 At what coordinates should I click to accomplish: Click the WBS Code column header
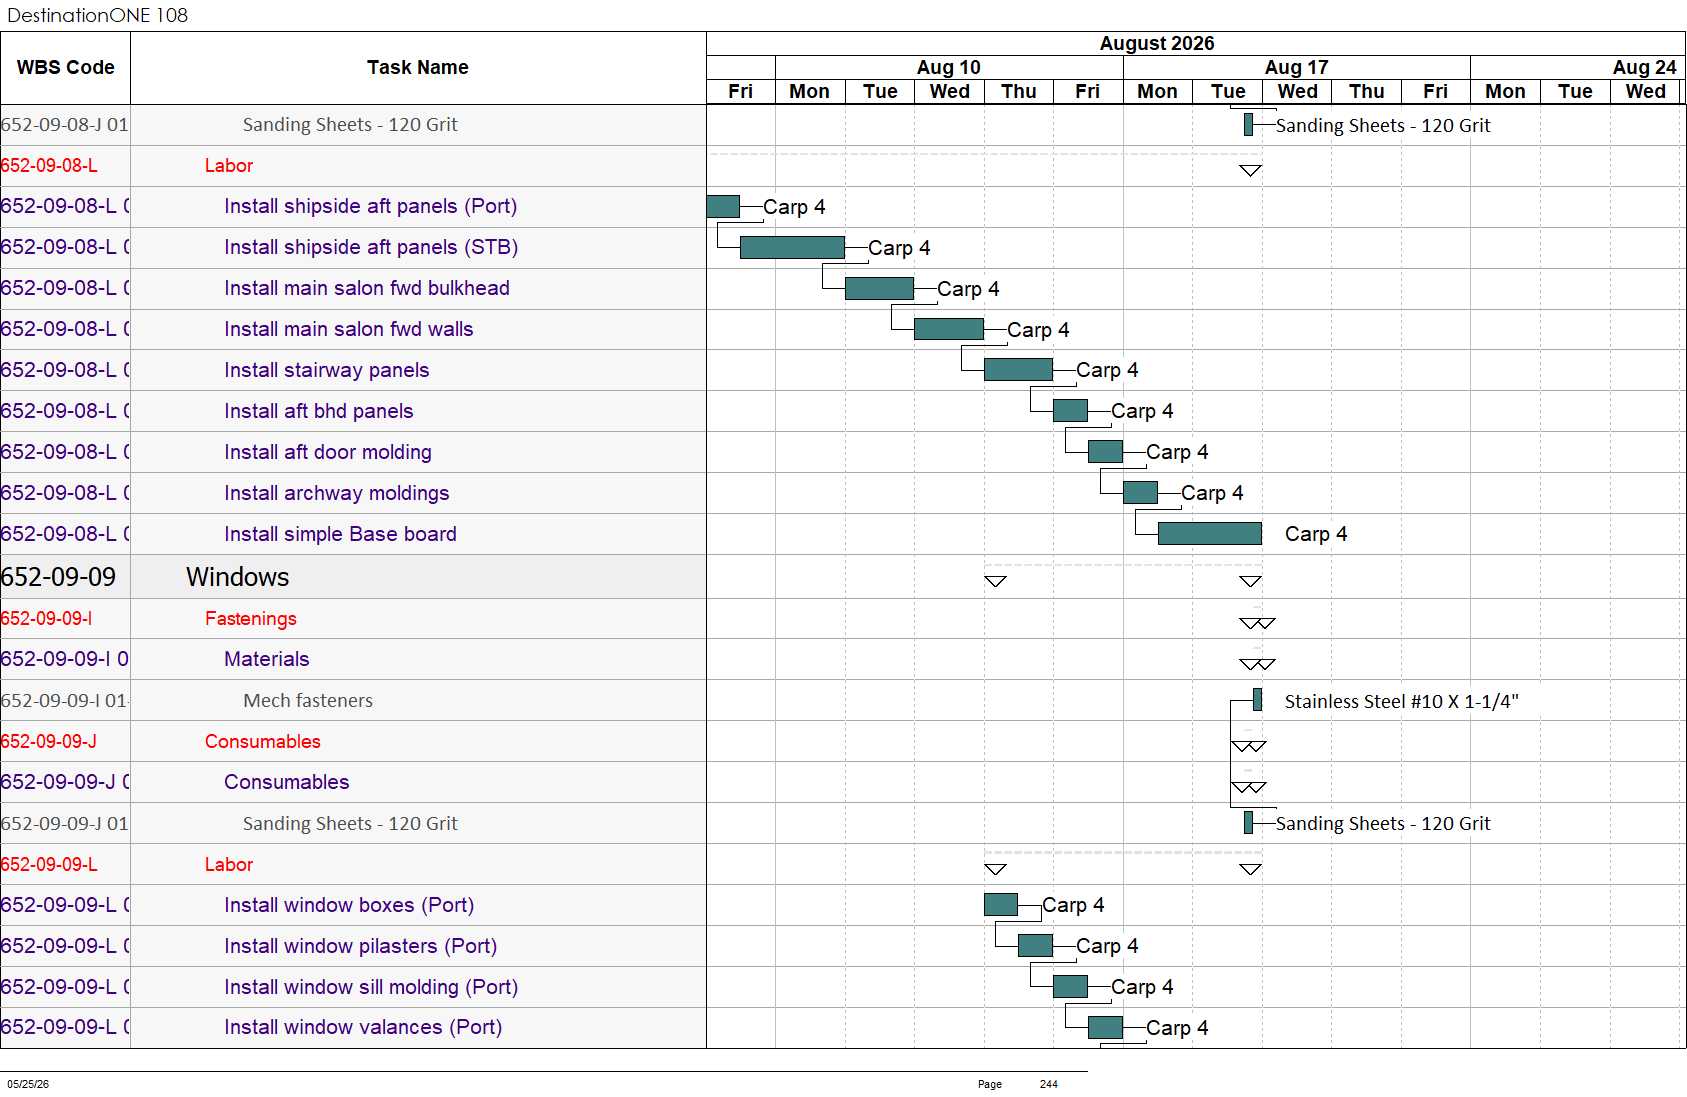pyautogui.click(x=65, y=67)
